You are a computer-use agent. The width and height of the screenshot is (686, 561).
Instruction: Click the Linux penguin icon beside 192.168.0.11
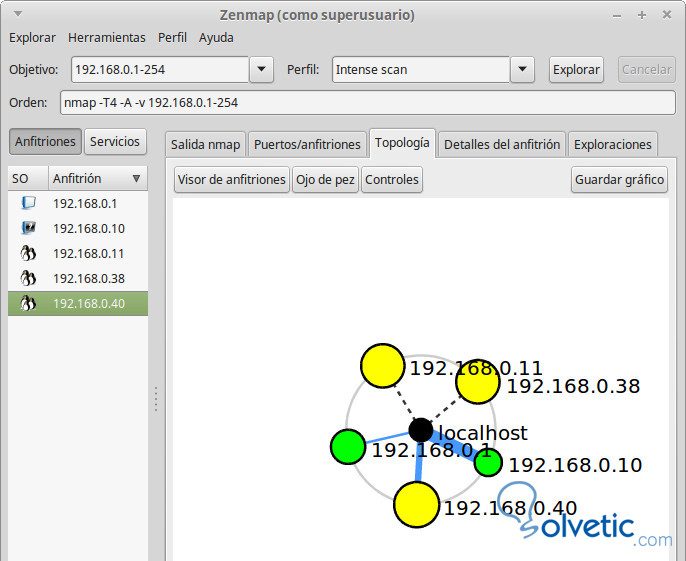pos(28,253)
